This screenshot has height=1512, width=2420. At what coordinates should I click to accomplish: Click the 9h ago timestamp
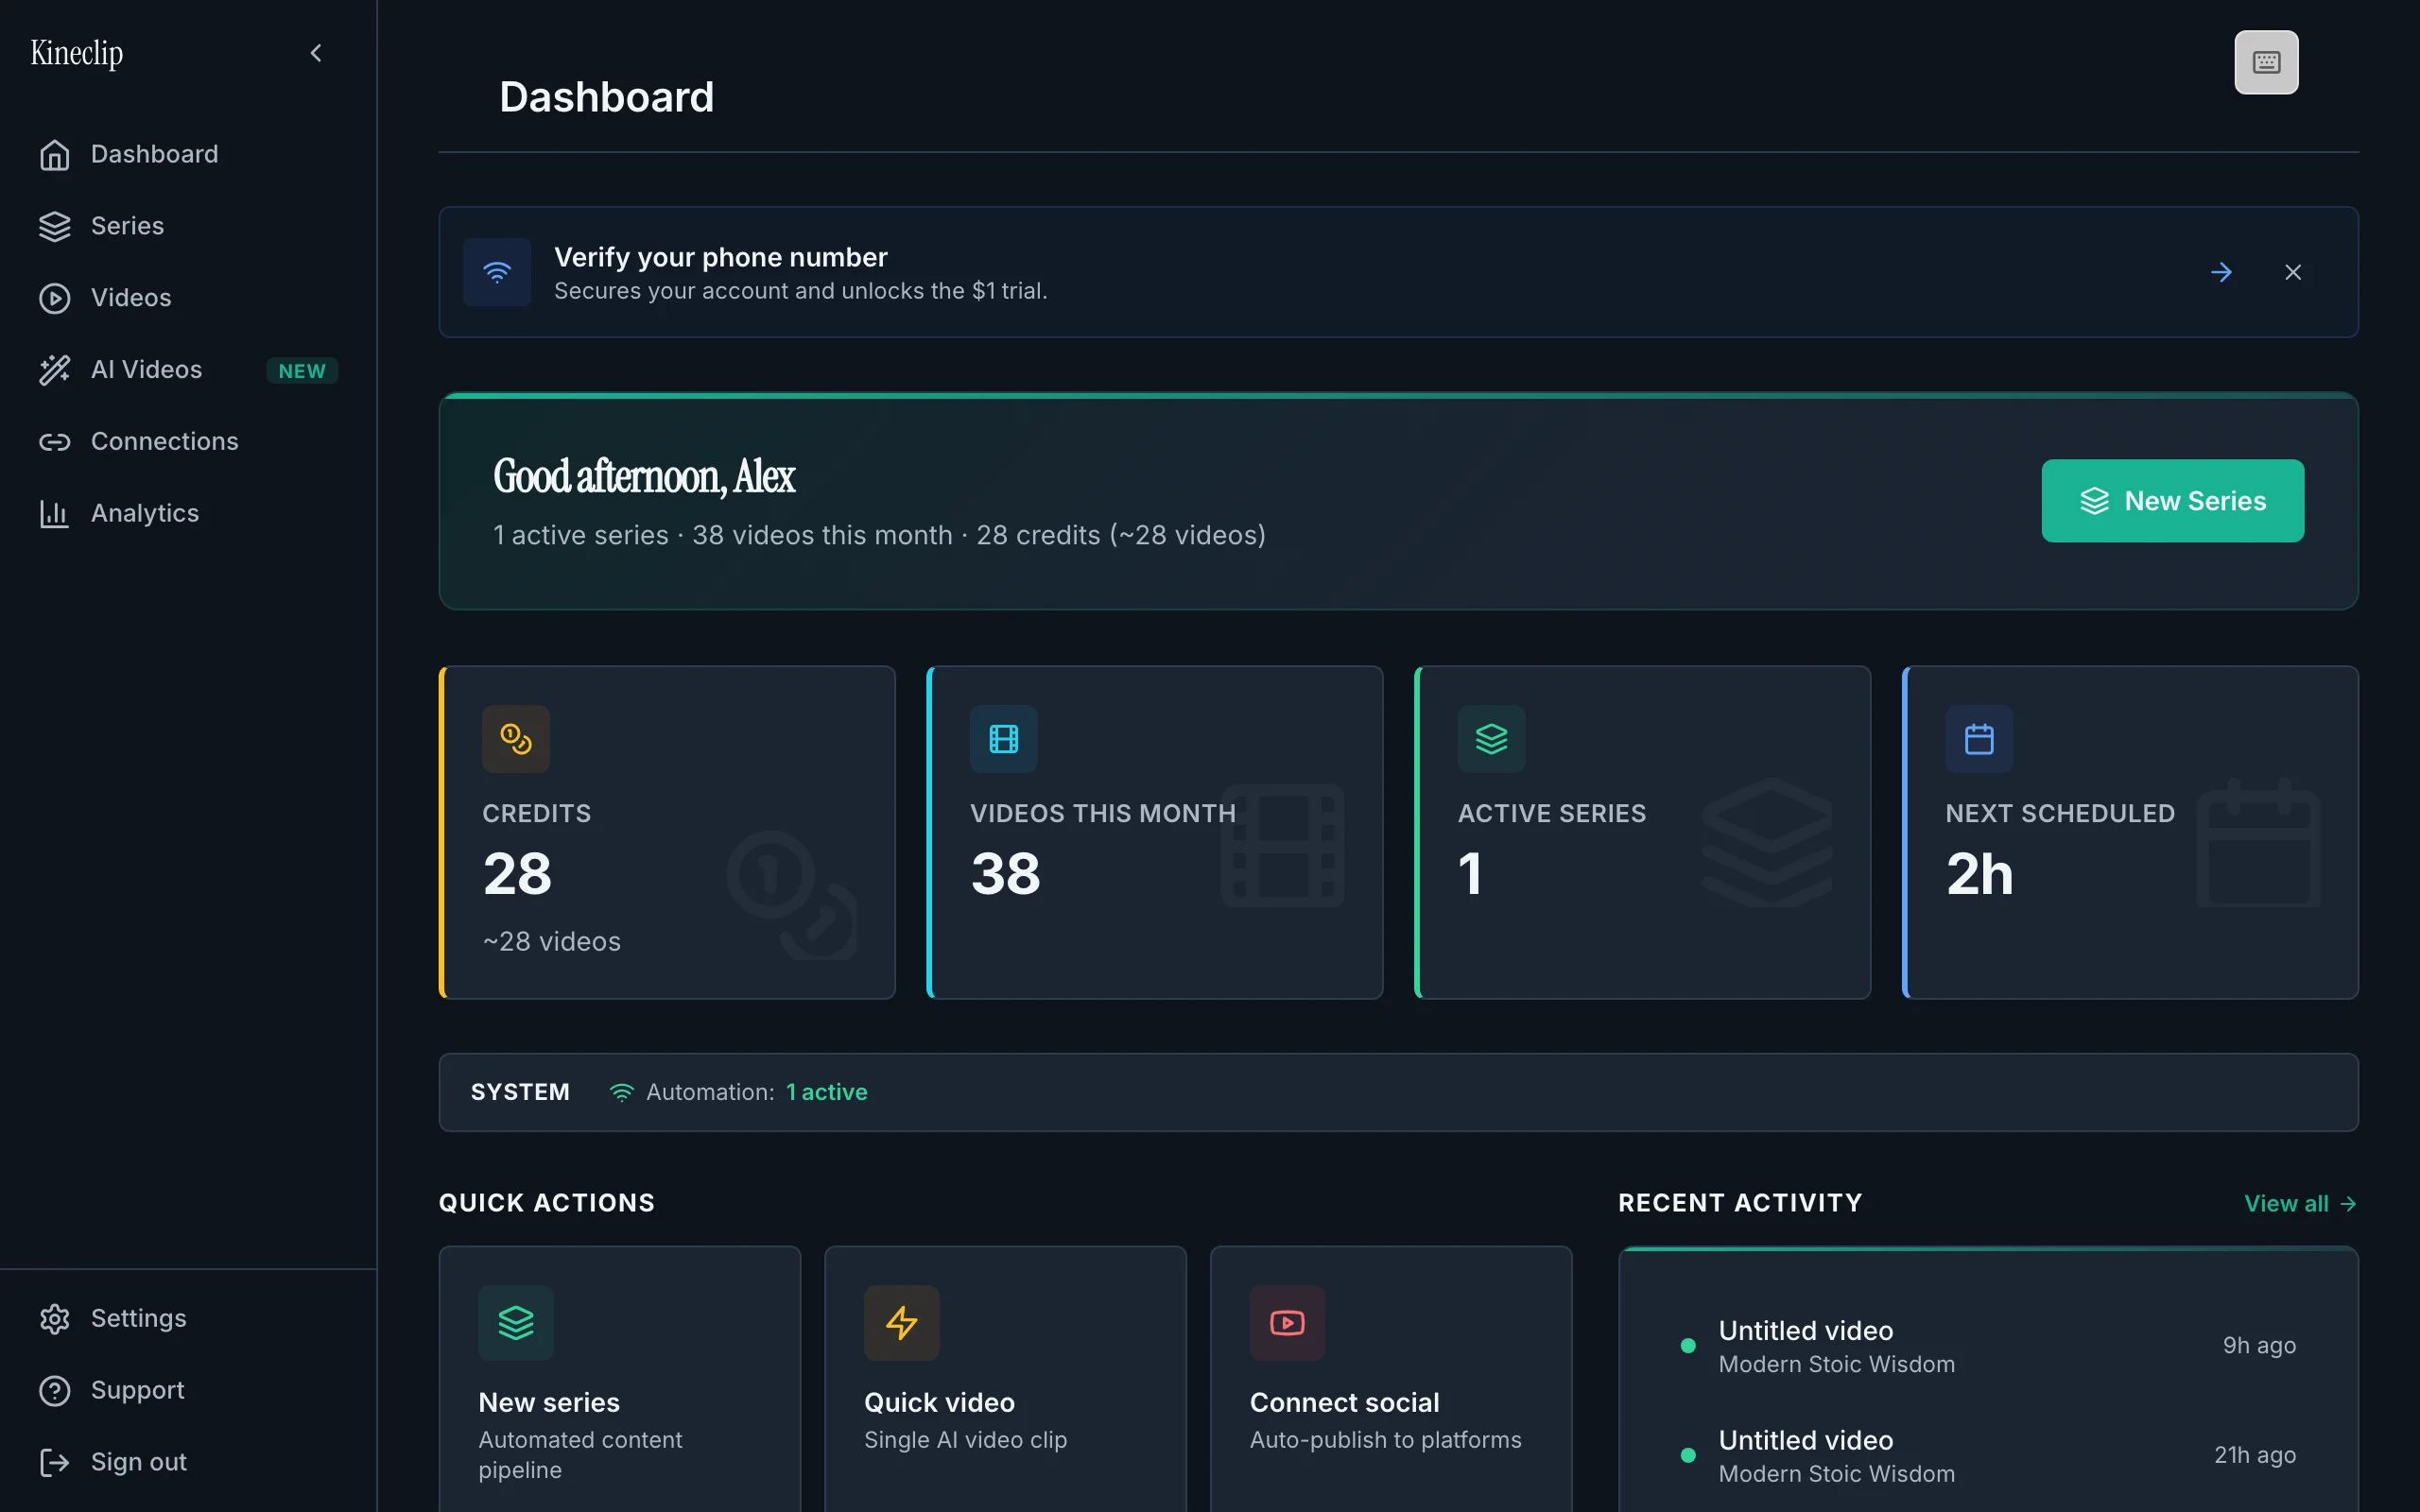point(2259,1346)
